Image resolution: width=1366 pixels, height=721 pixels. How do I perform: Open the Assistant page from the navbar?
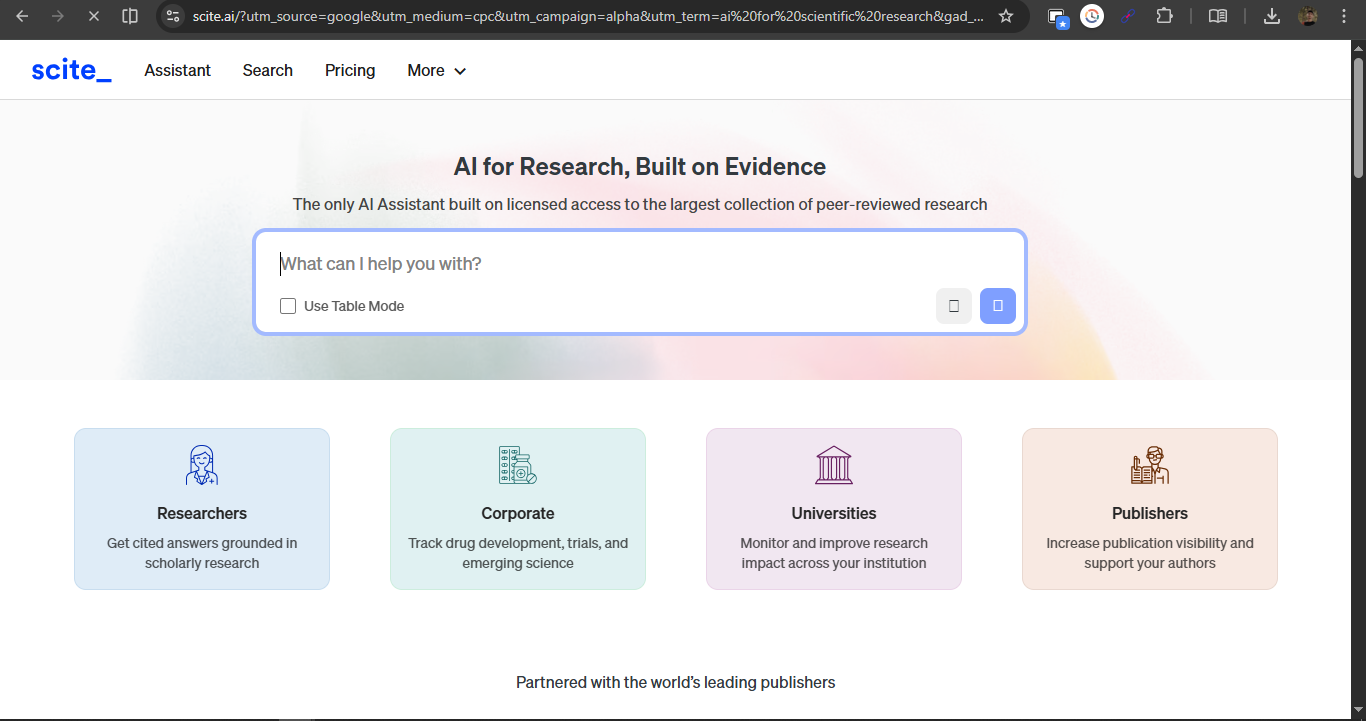(x=177, y=70)
